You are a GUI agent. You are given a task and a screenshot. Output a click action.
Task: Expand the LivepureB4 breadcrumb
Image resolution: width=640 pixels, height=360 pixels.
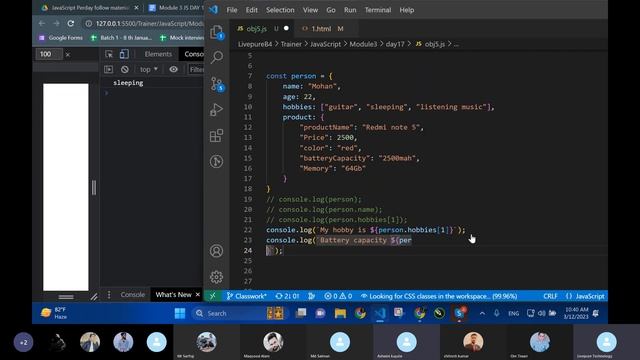tap(255, 44)
